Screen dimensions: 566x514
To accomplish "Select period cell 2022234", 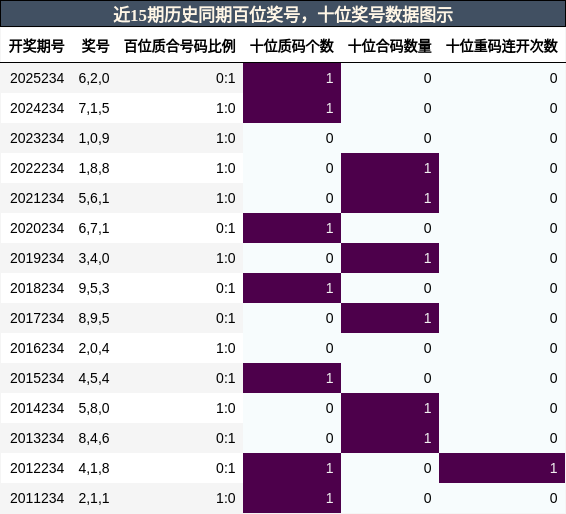I will [37, 168].
